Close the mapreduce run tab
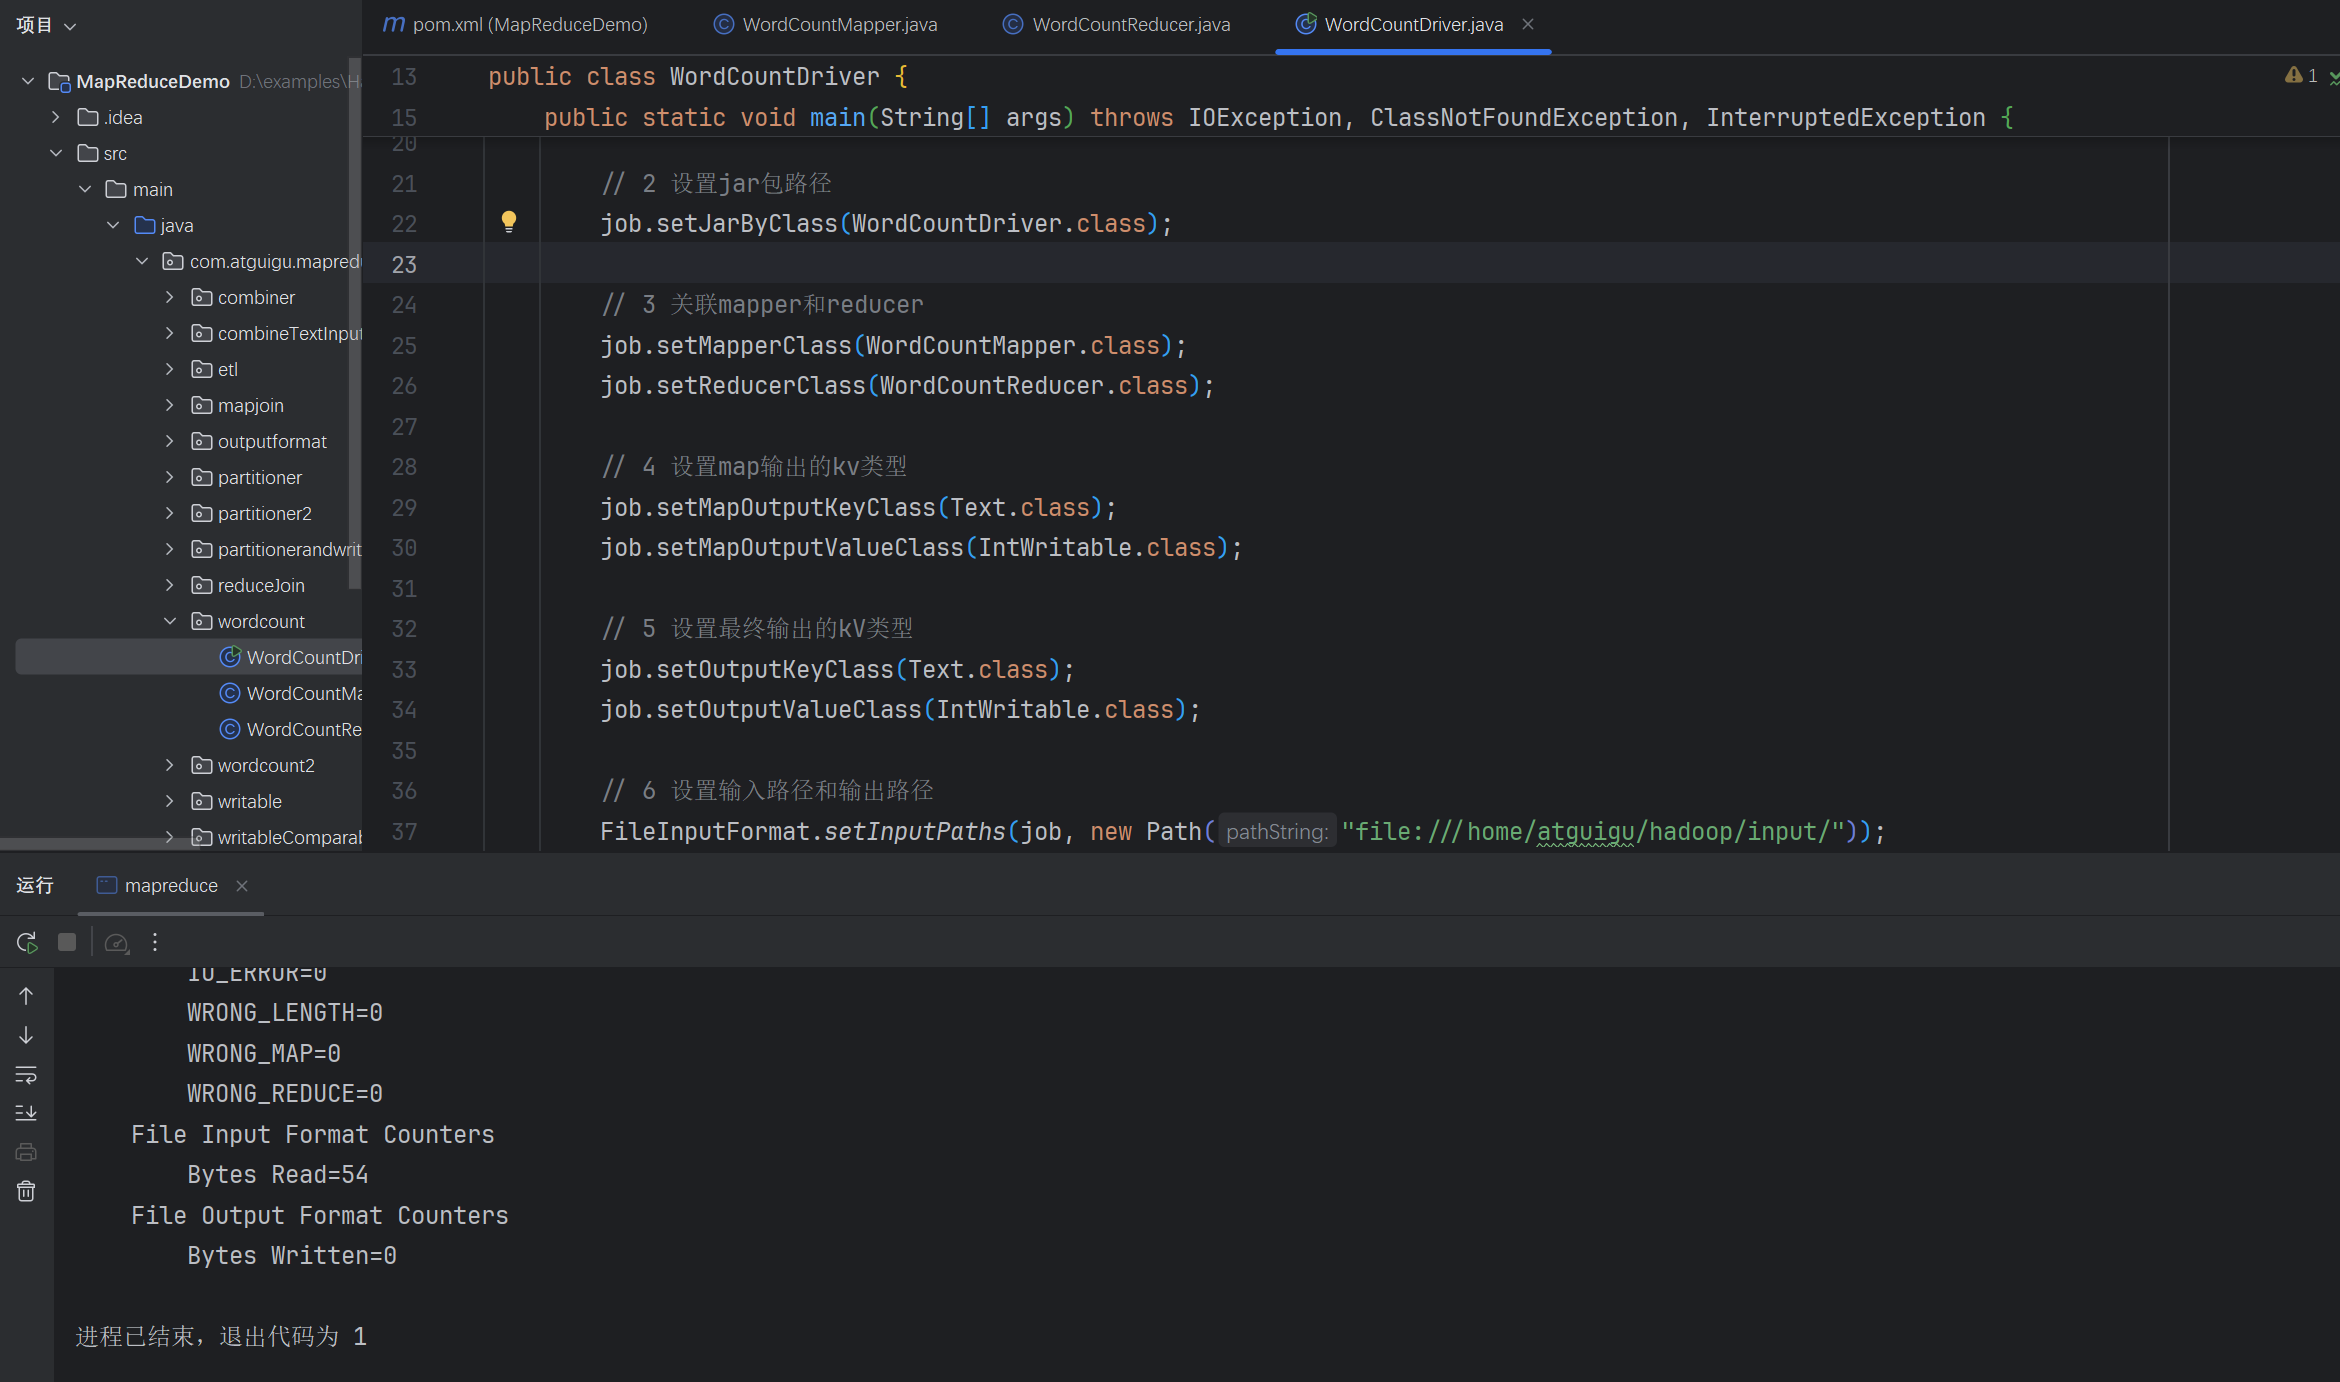This screenshot has height=1382, width=2340. 242,886
